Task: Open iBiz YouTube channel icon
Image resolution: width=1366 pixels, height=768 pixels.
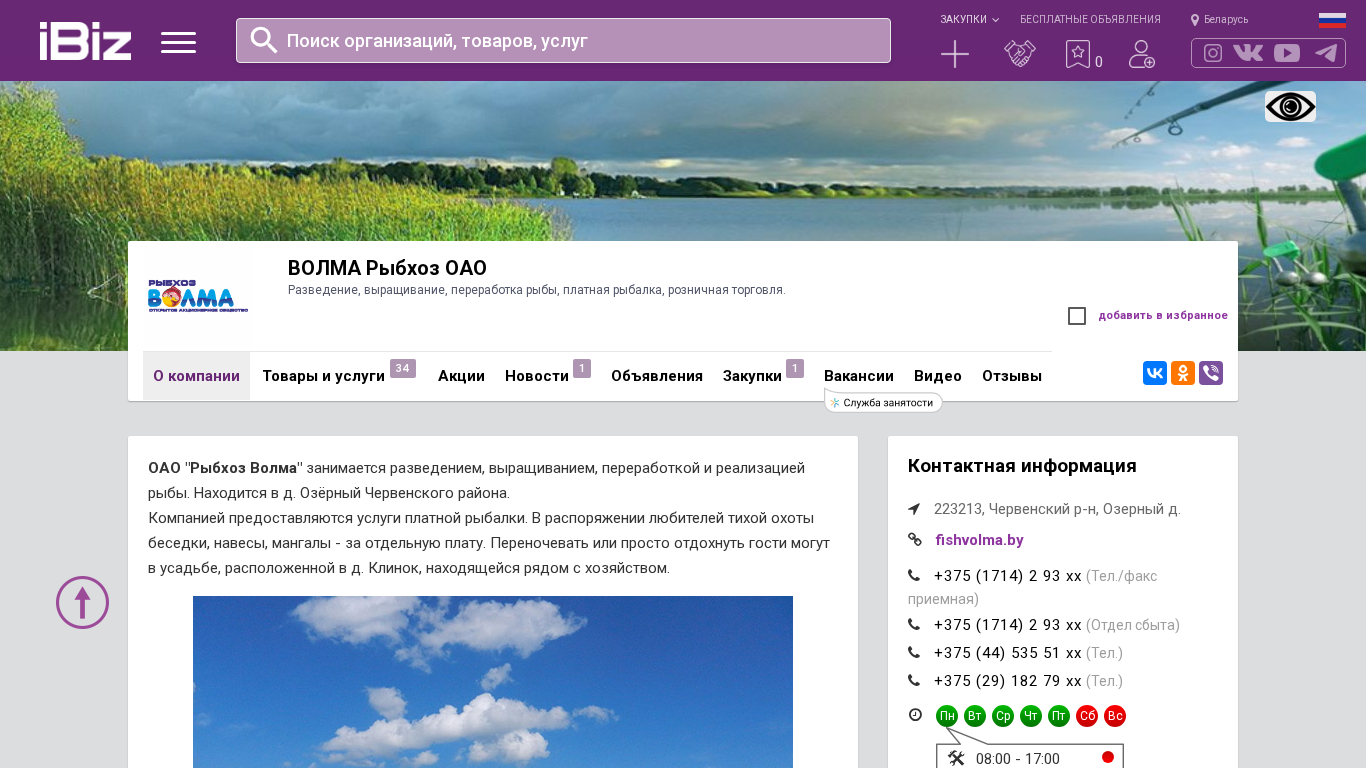Action: point(1287,53)
